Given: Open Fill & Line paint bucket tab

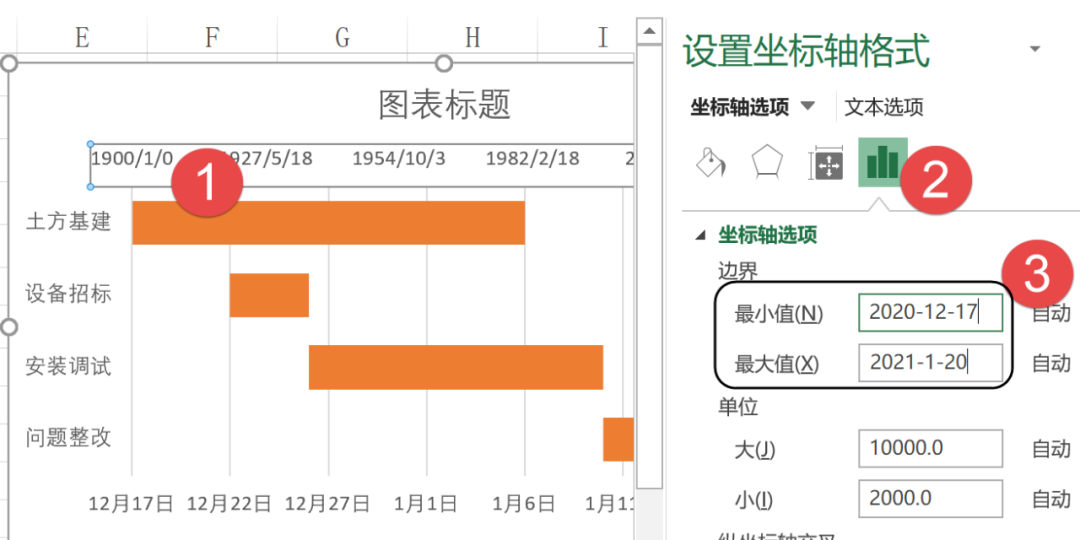Looking at the screenshot, I should point(710,163).
